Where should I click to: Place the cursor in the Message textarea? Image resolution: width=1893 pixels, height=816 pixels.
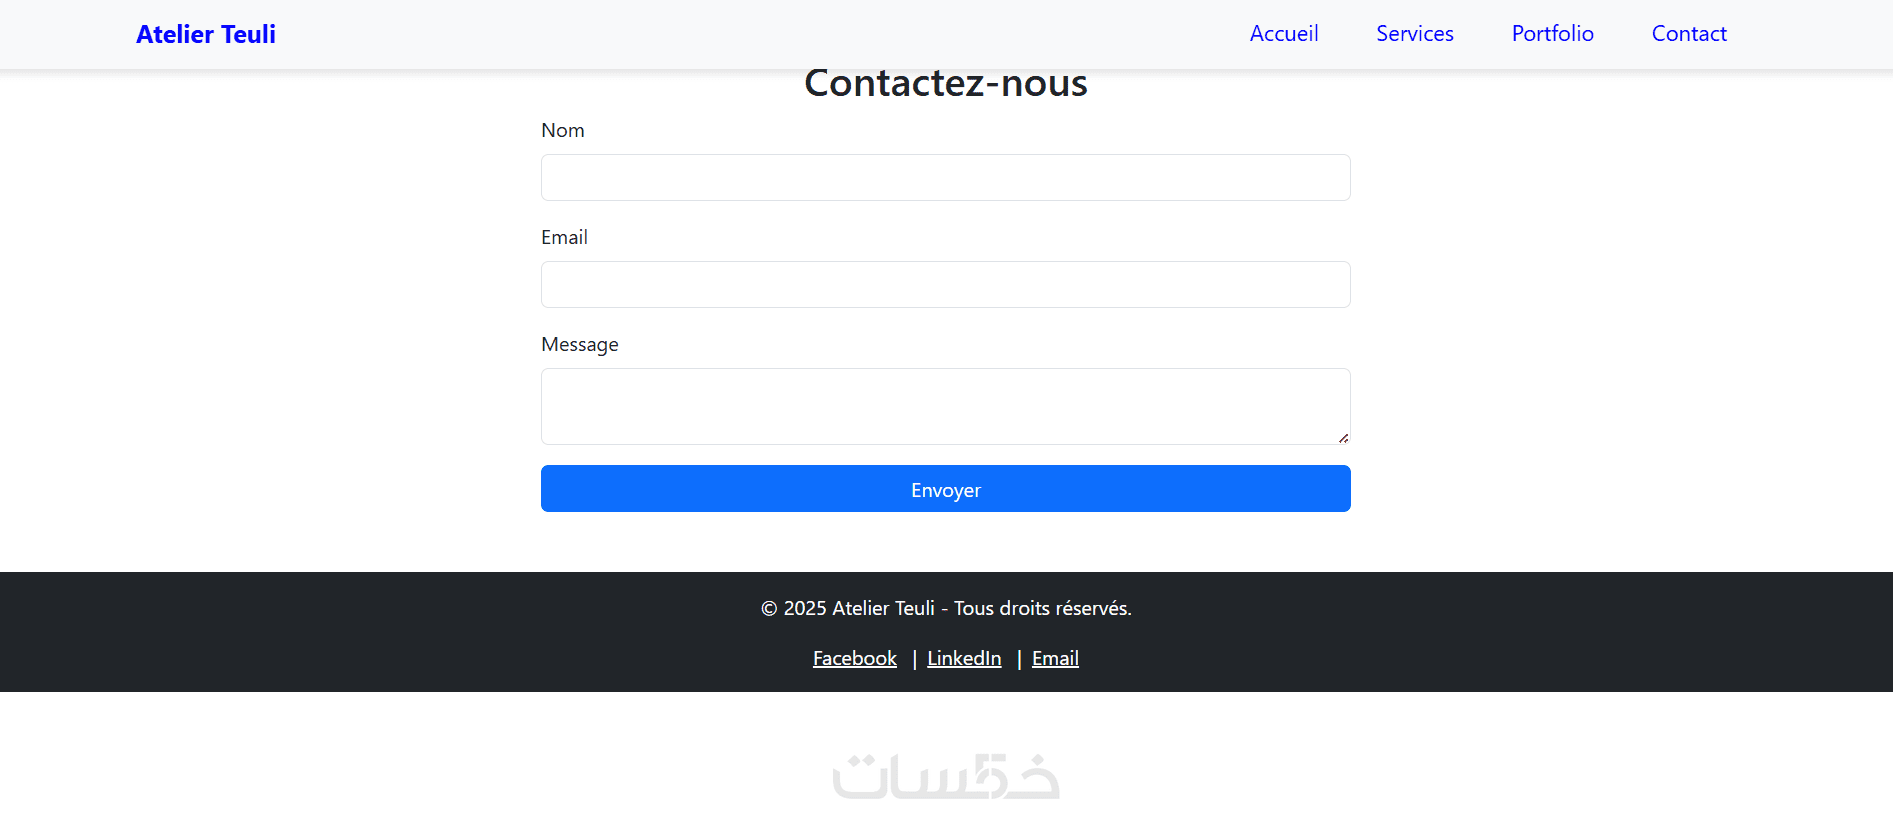click(945, 406)
